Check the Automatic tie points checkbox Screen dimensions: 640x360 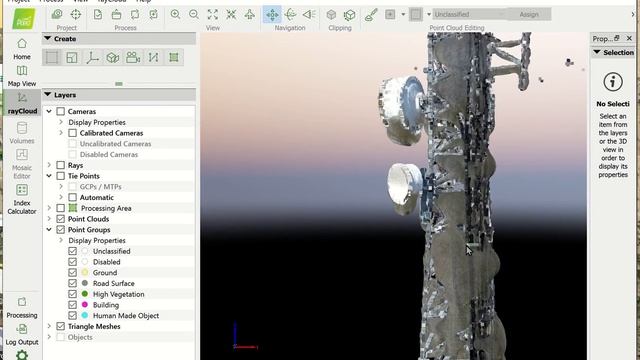[73, 198]
